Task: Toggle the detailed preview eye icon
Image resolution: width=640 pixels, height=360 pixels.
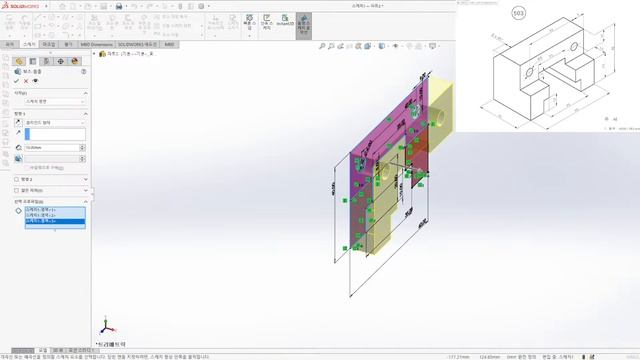Action: pos(36,81)
